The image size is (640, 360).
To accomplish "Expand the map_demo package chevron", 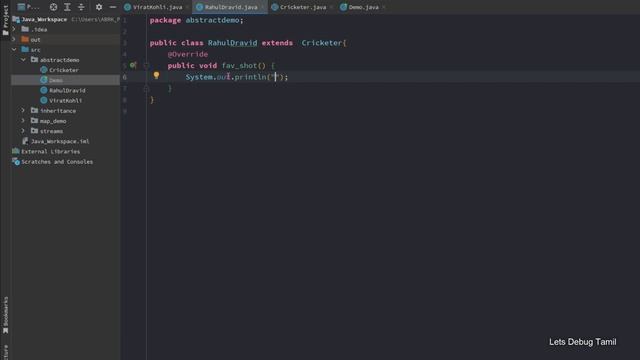I will click(x=23, y=121).
